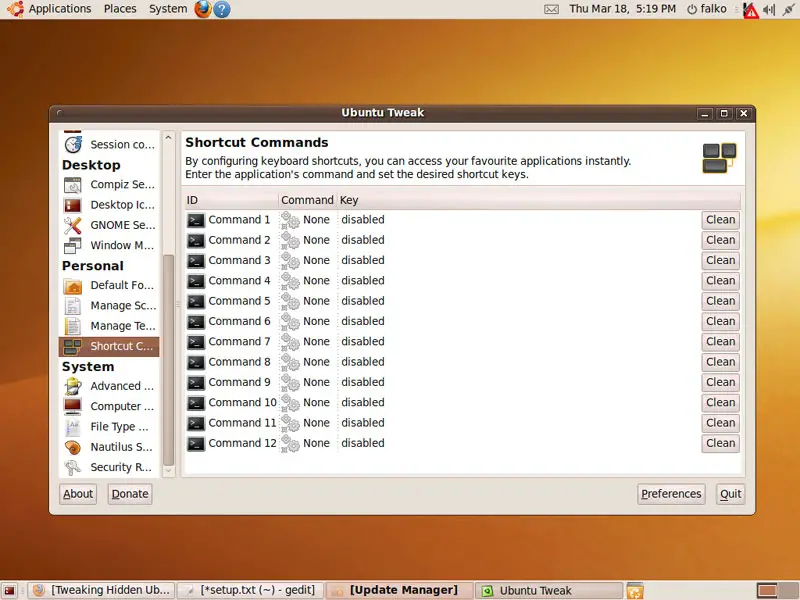800x600 pixels.
Task: Open Computer details icon in sidebar
Action: [x=72, y=407]
